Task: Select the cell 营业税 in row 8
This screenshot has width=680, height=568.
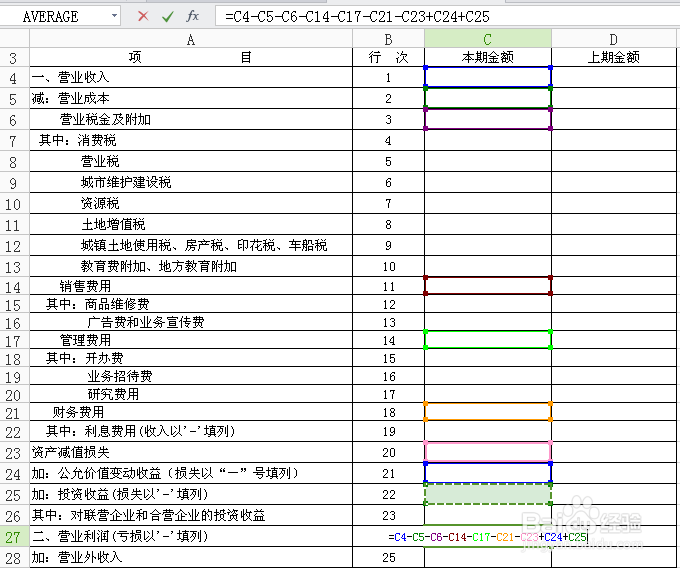Action: pos(191,161)
